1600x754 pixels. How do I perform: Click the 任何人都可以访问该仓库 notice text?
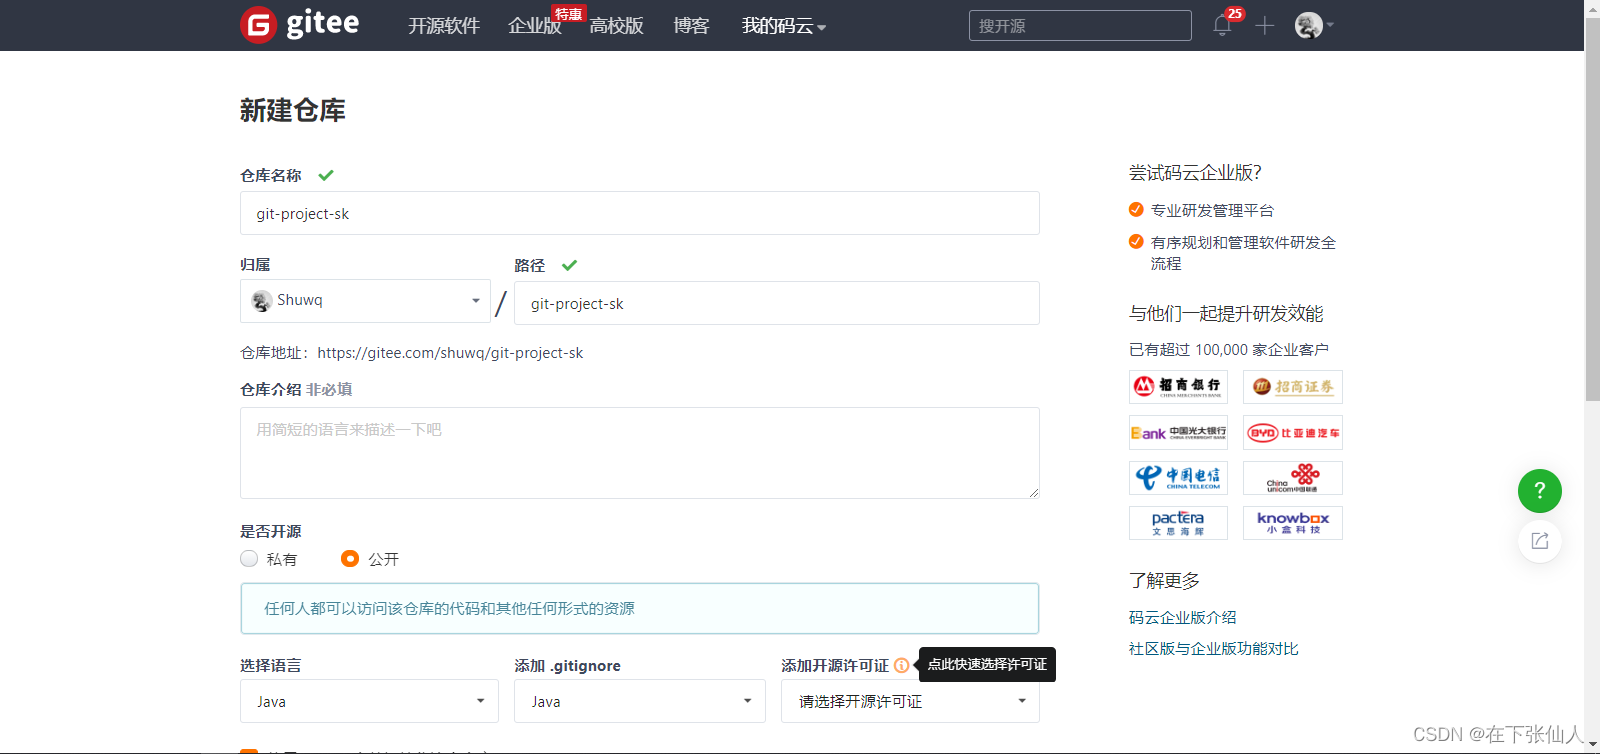click(449, 608)
